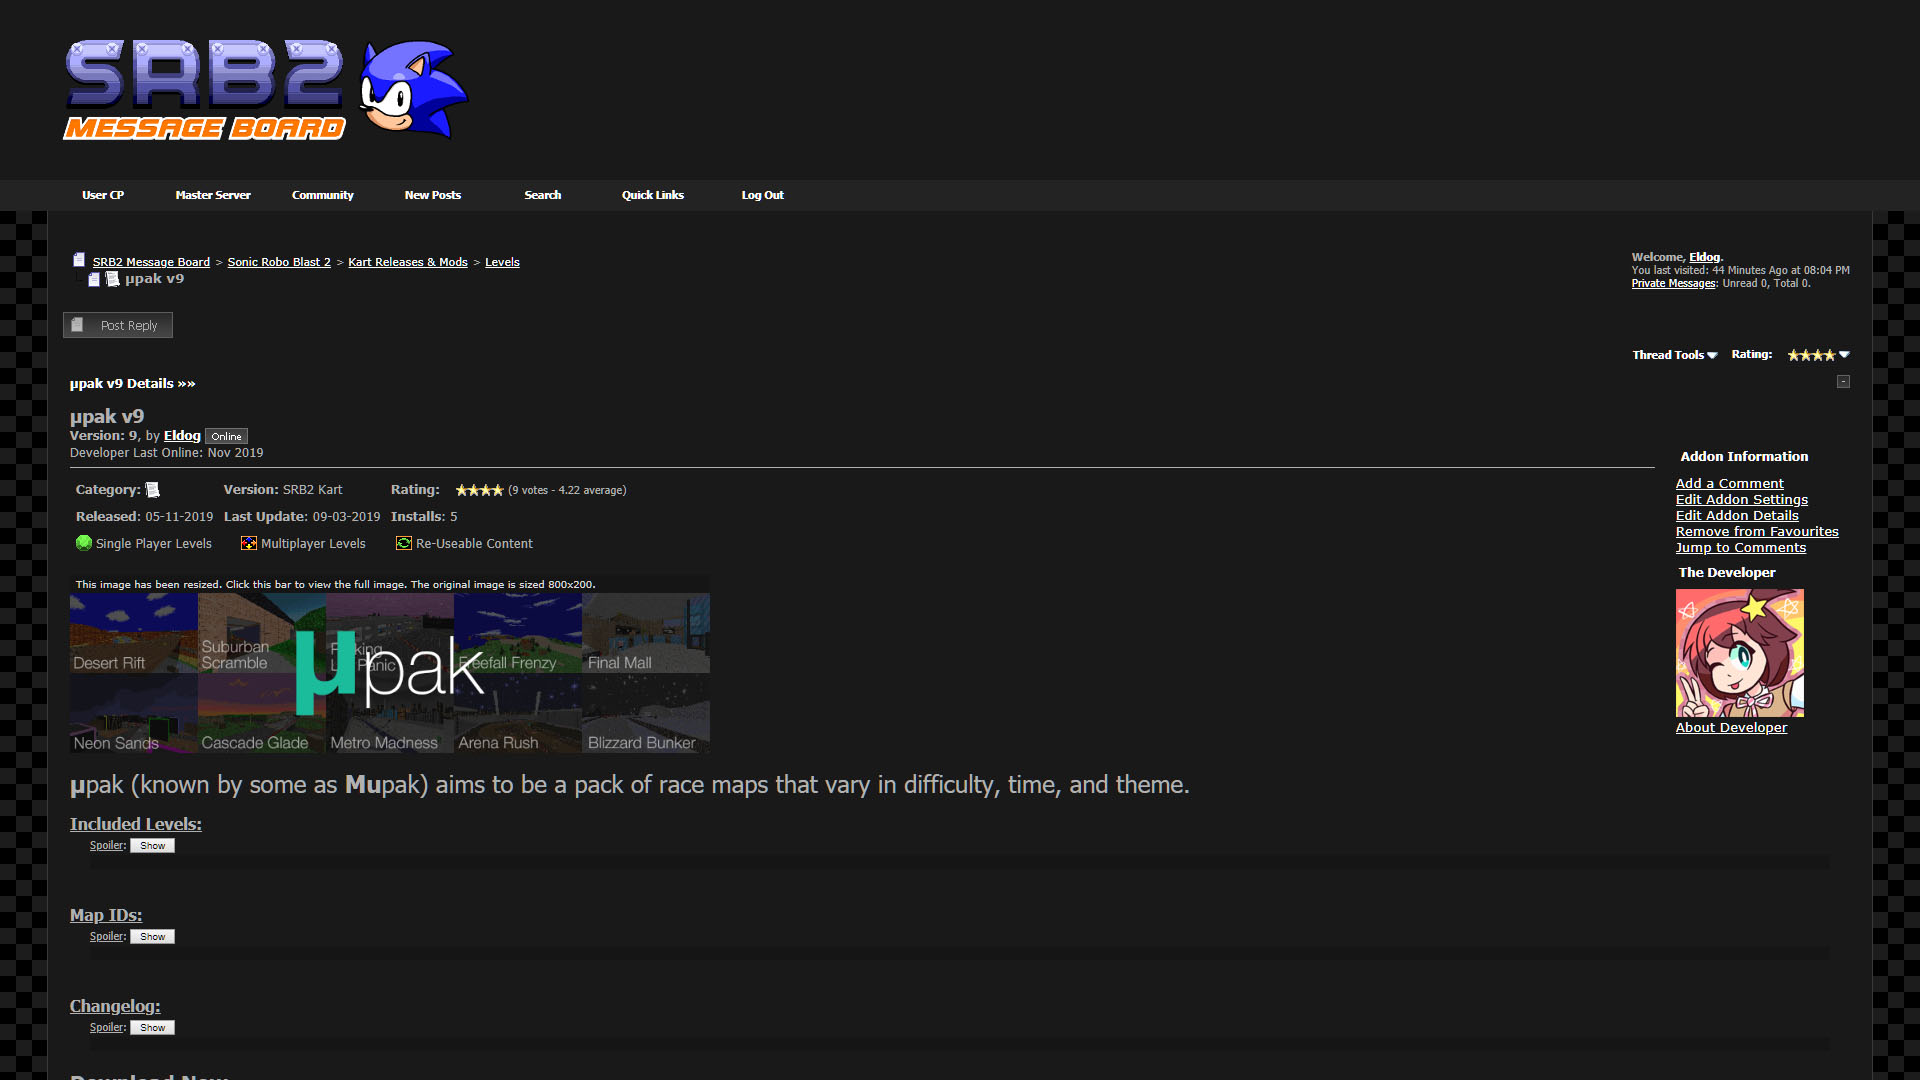Image resolution: width=1920 pixels, height=1080 pixels.
Task: Open the User CP menu
Action: 103,195
